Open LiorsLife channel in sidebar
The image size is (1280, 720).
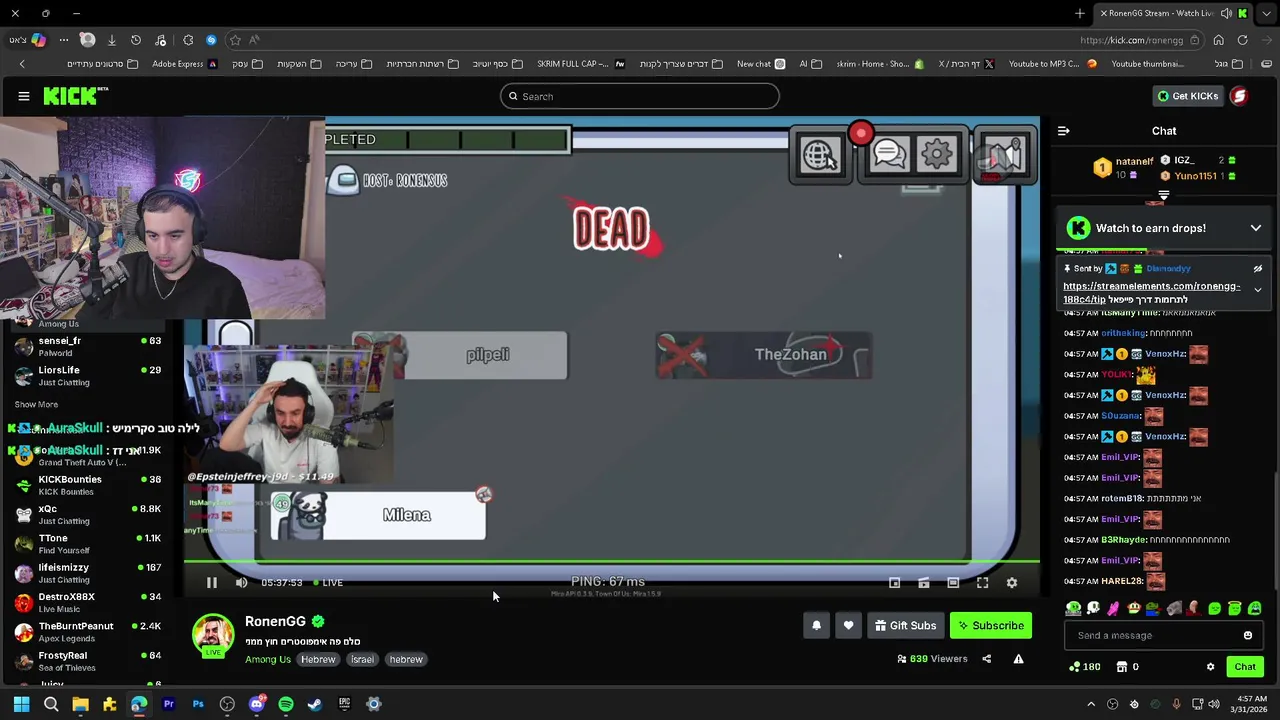tap(88, 376)
